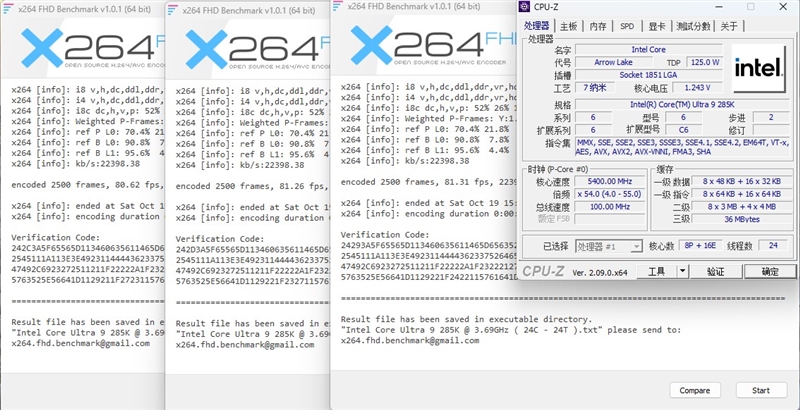Click the 核心速度 value 5400.00 MHz
This screenshot has height=410, width=800.
pyautogui.click(x=609, y=182)
